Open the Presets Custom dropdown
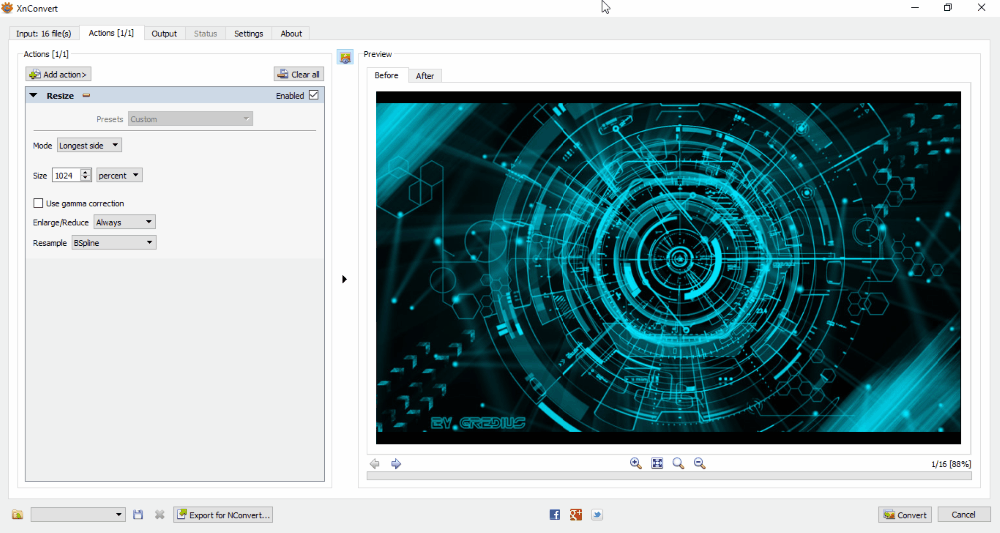This screenshot has height=533, width=1000. (x=190, y=119)
